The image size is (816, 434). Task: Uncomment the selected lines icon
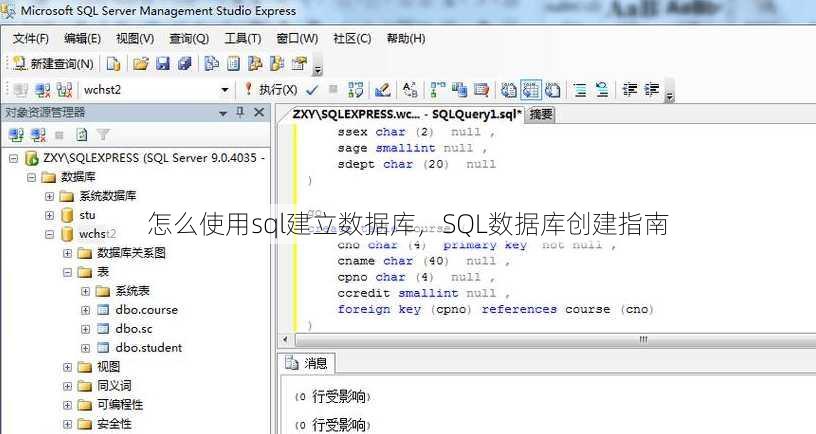pyautogui.click(x=602, y=90)
